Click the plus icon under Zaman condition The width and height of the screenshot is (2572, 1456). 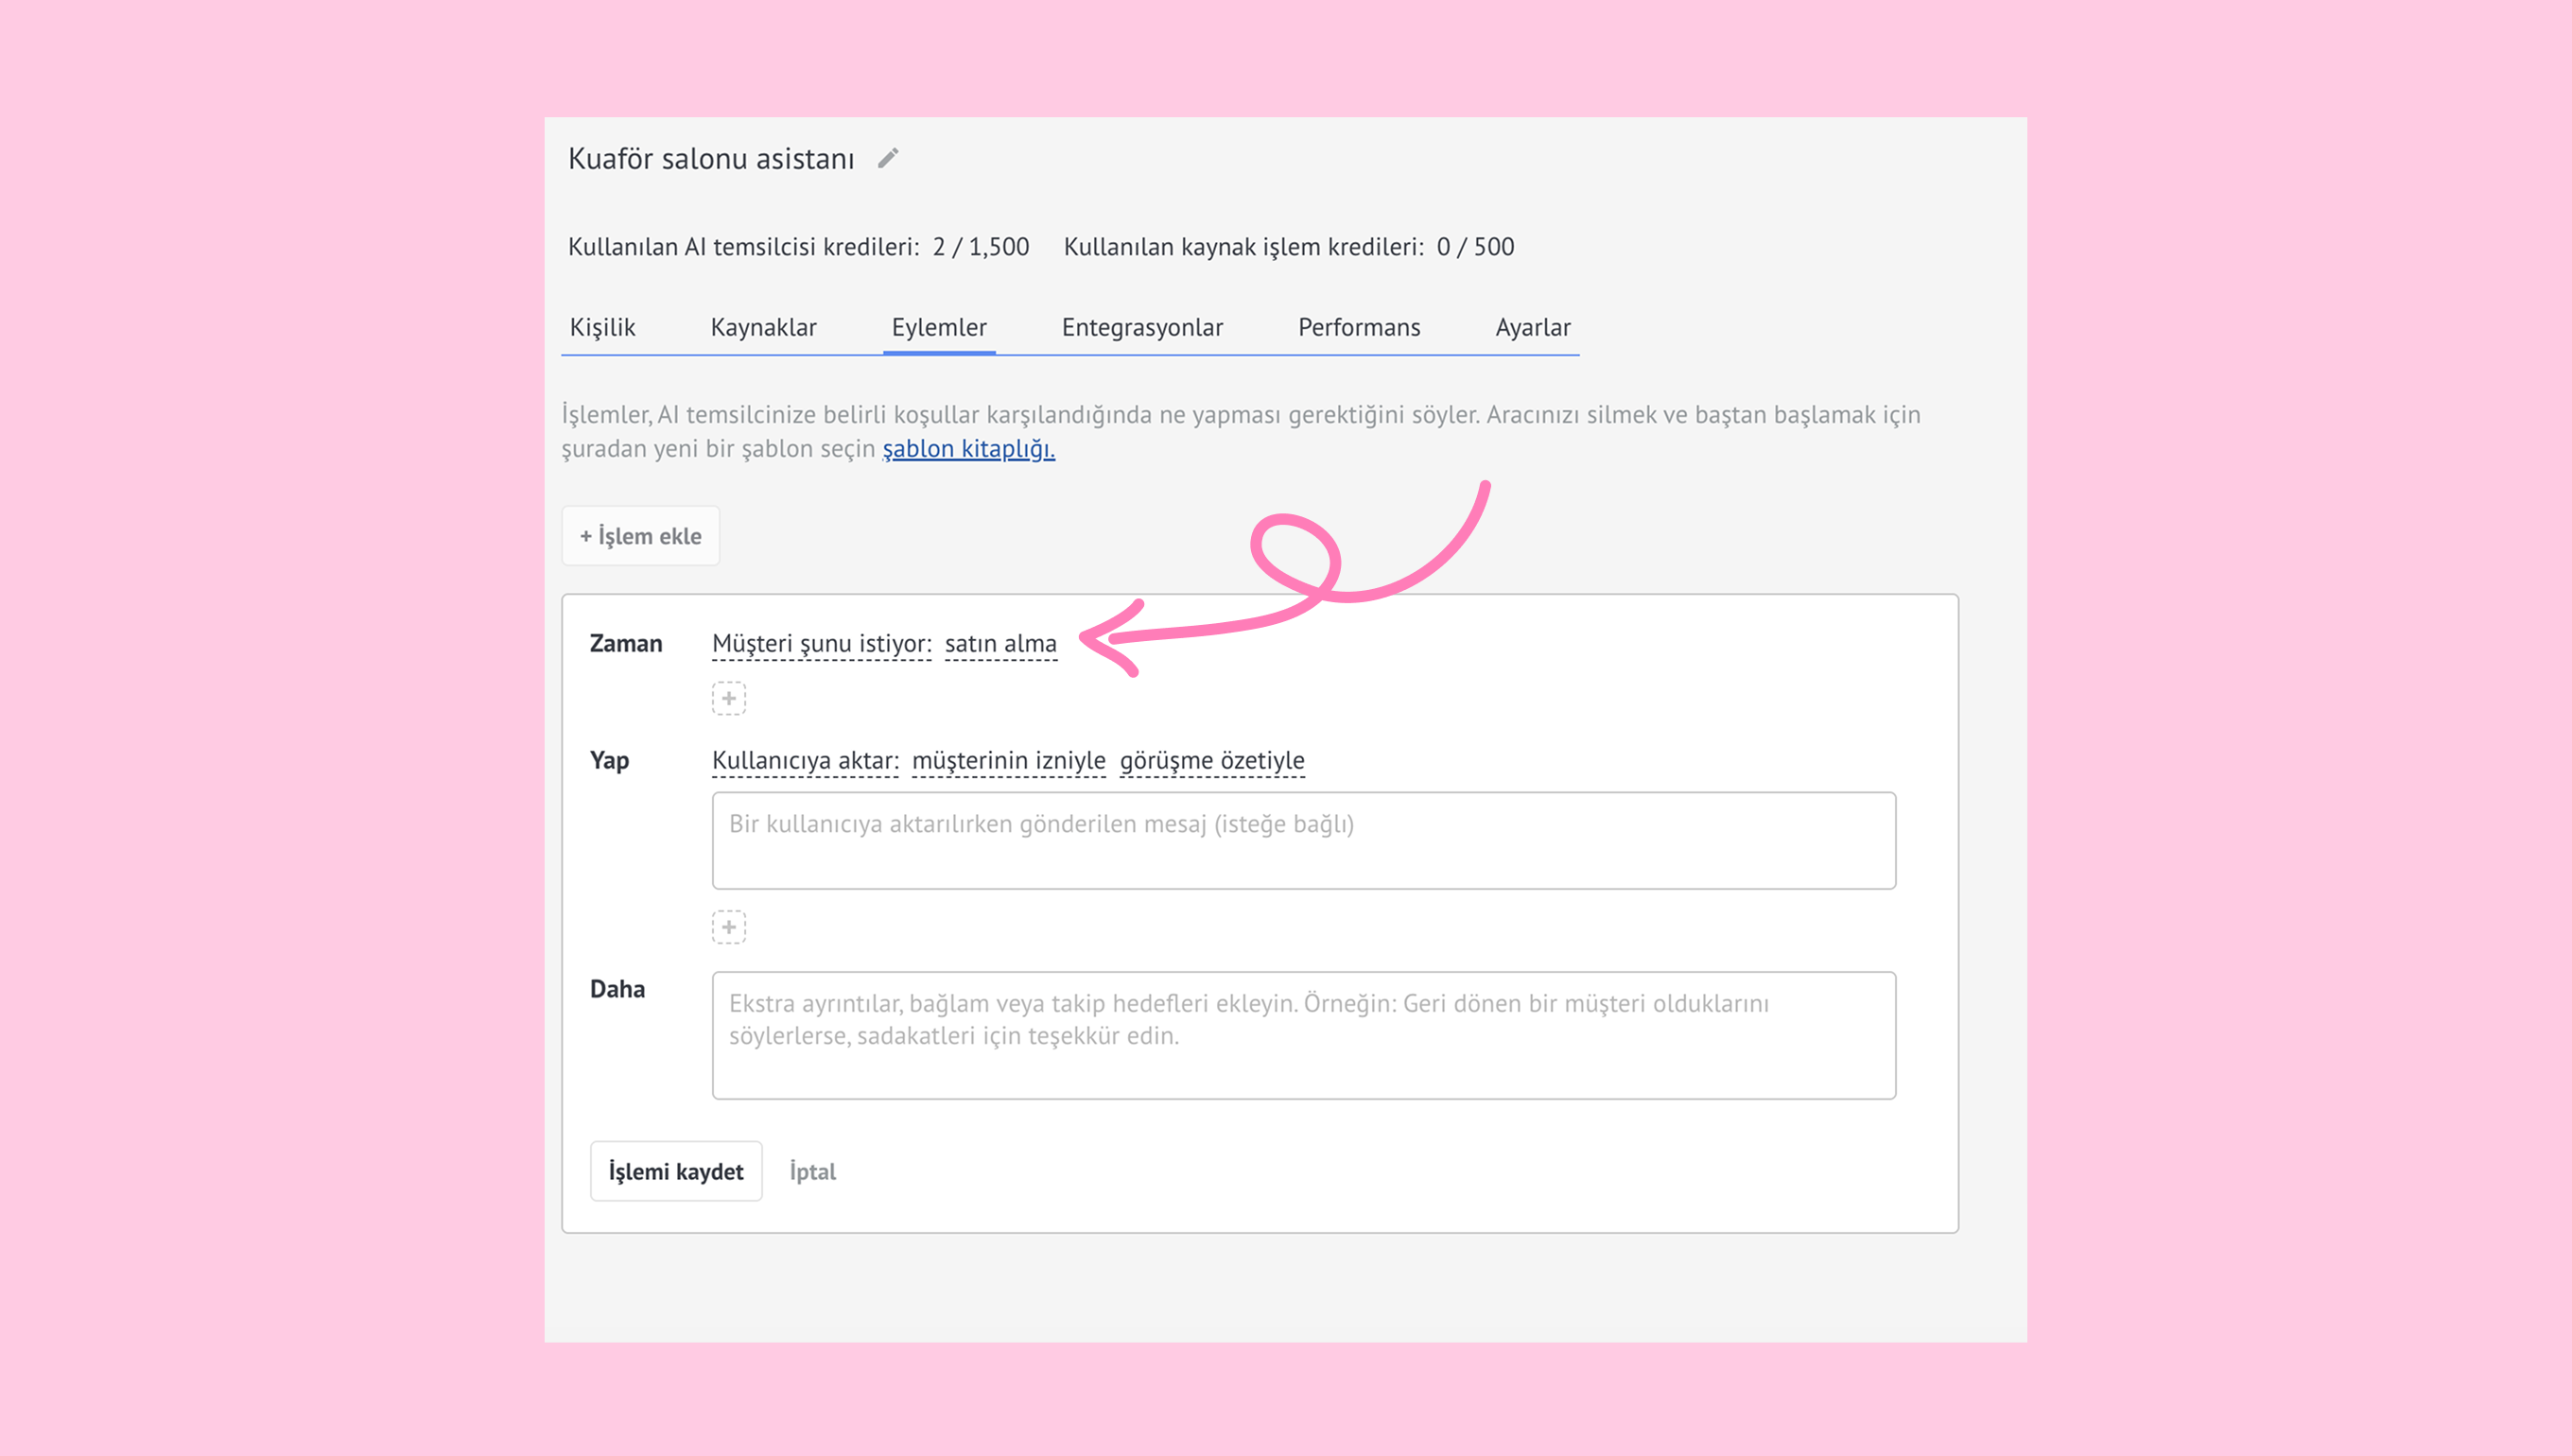point(729,698)
